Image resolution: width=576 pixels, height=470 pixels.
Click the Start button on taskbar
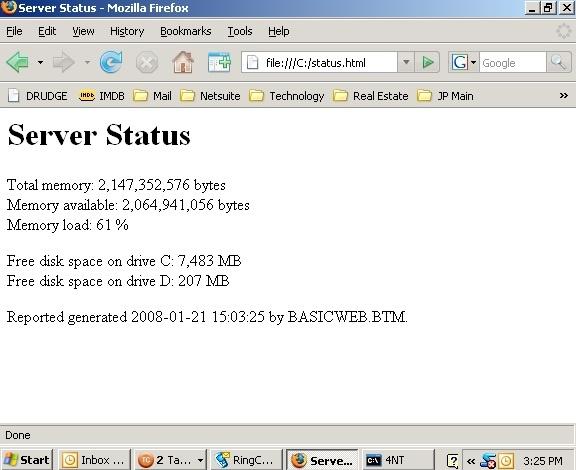[27, 460]
